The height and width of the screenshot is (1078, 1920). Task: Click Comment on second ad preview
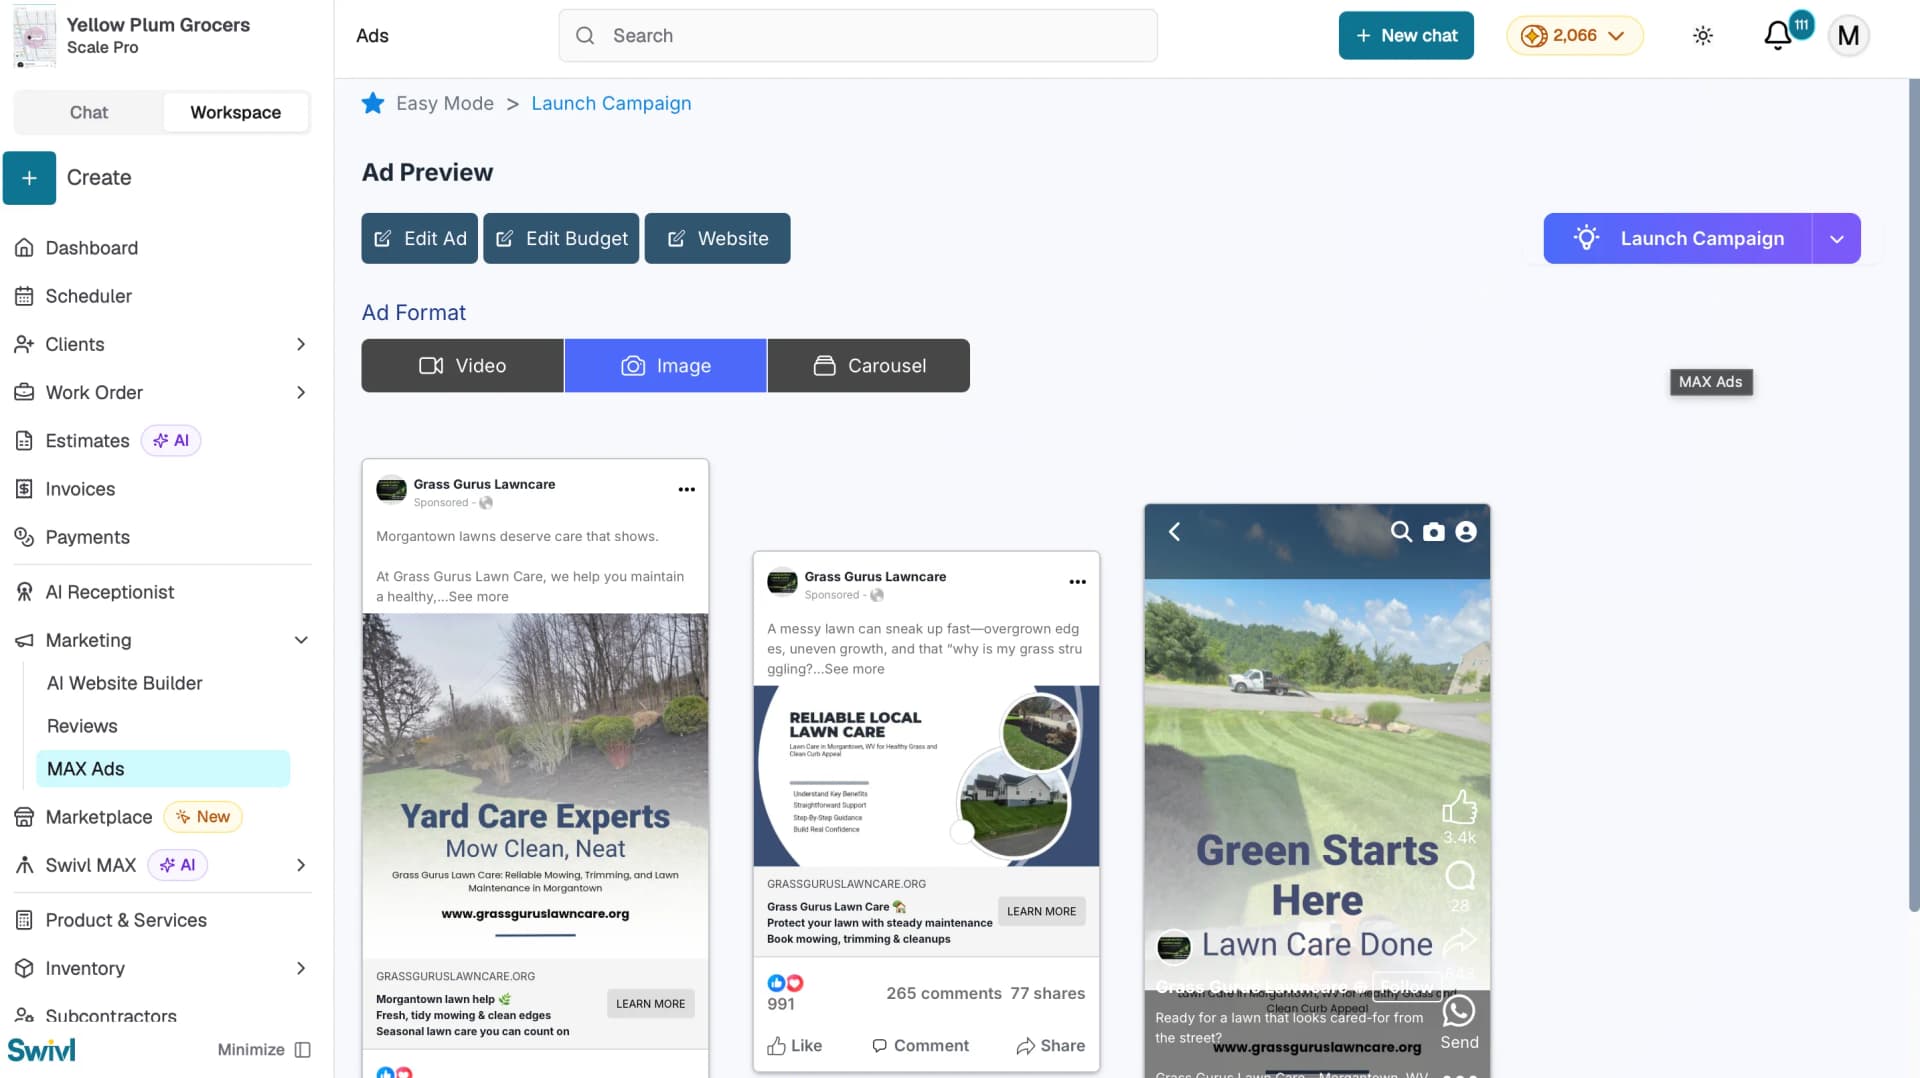pos(920,1046)
